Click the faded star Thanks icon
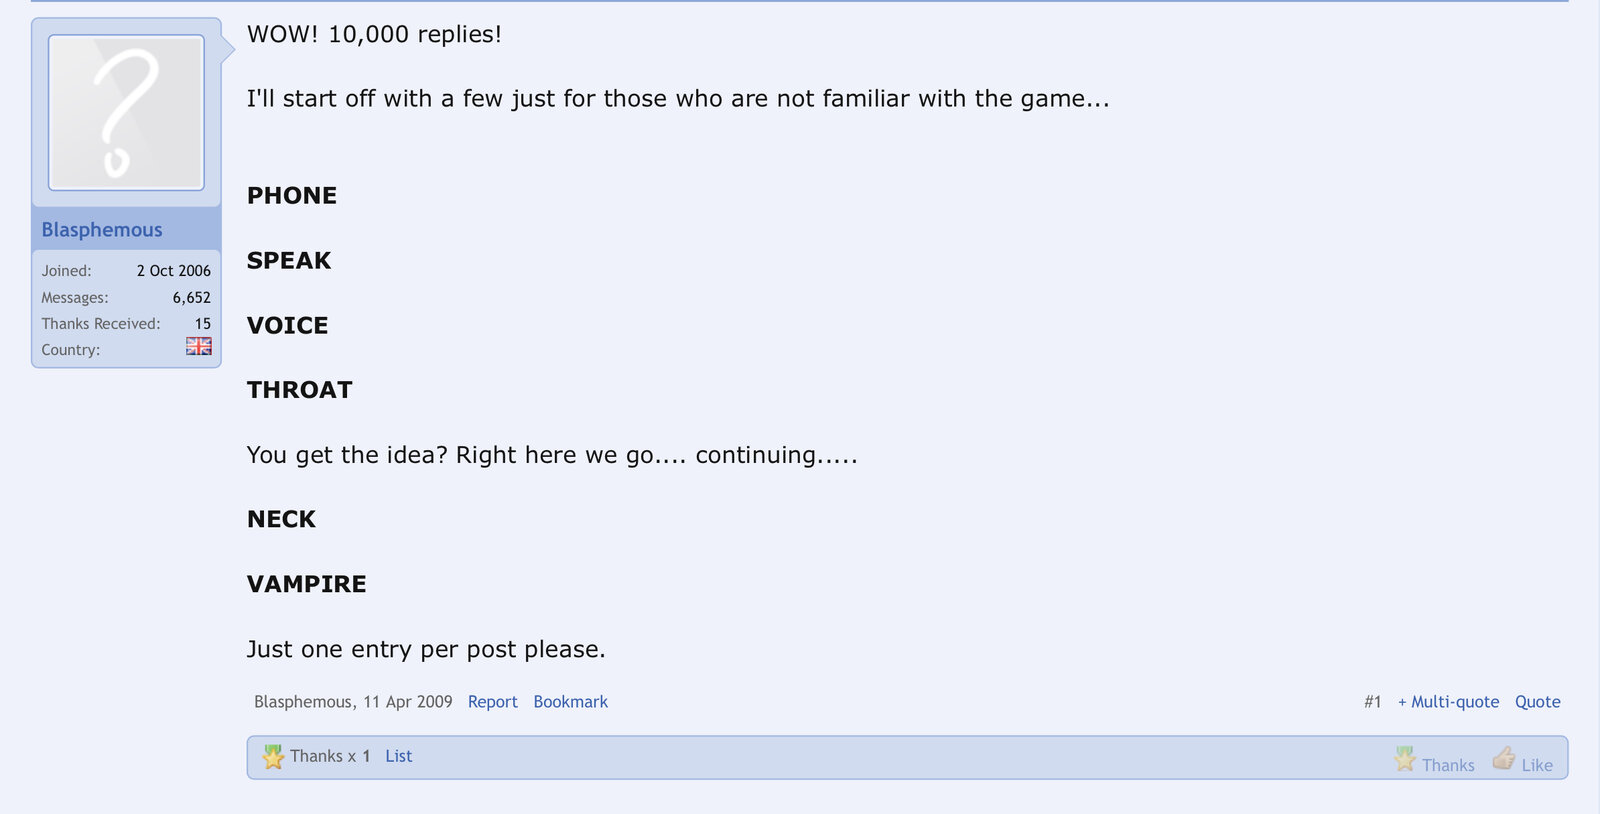 coord(1405,760)
